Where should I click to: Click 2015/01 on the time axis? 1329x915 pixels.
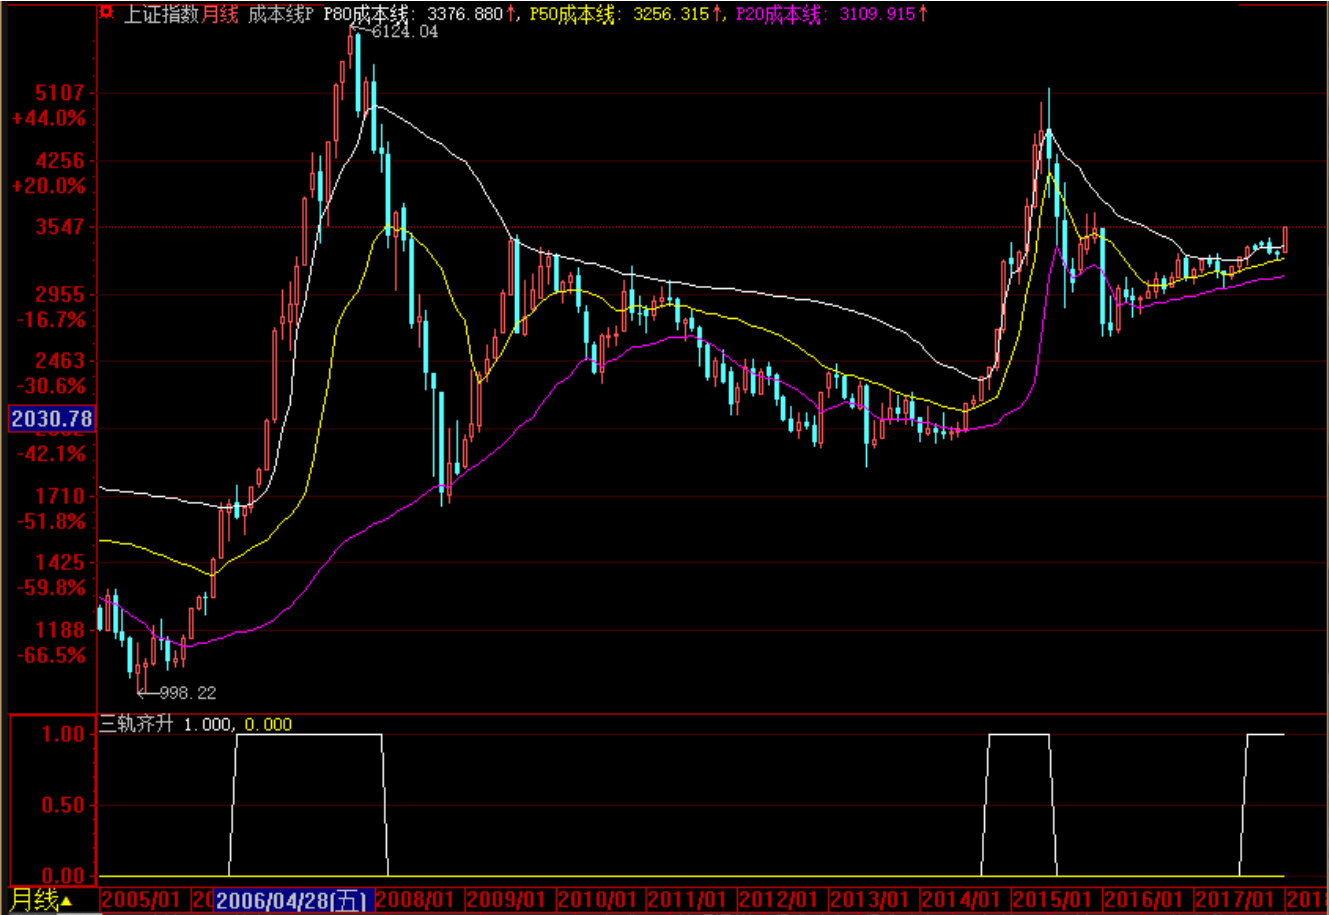tap(1053, 901)
